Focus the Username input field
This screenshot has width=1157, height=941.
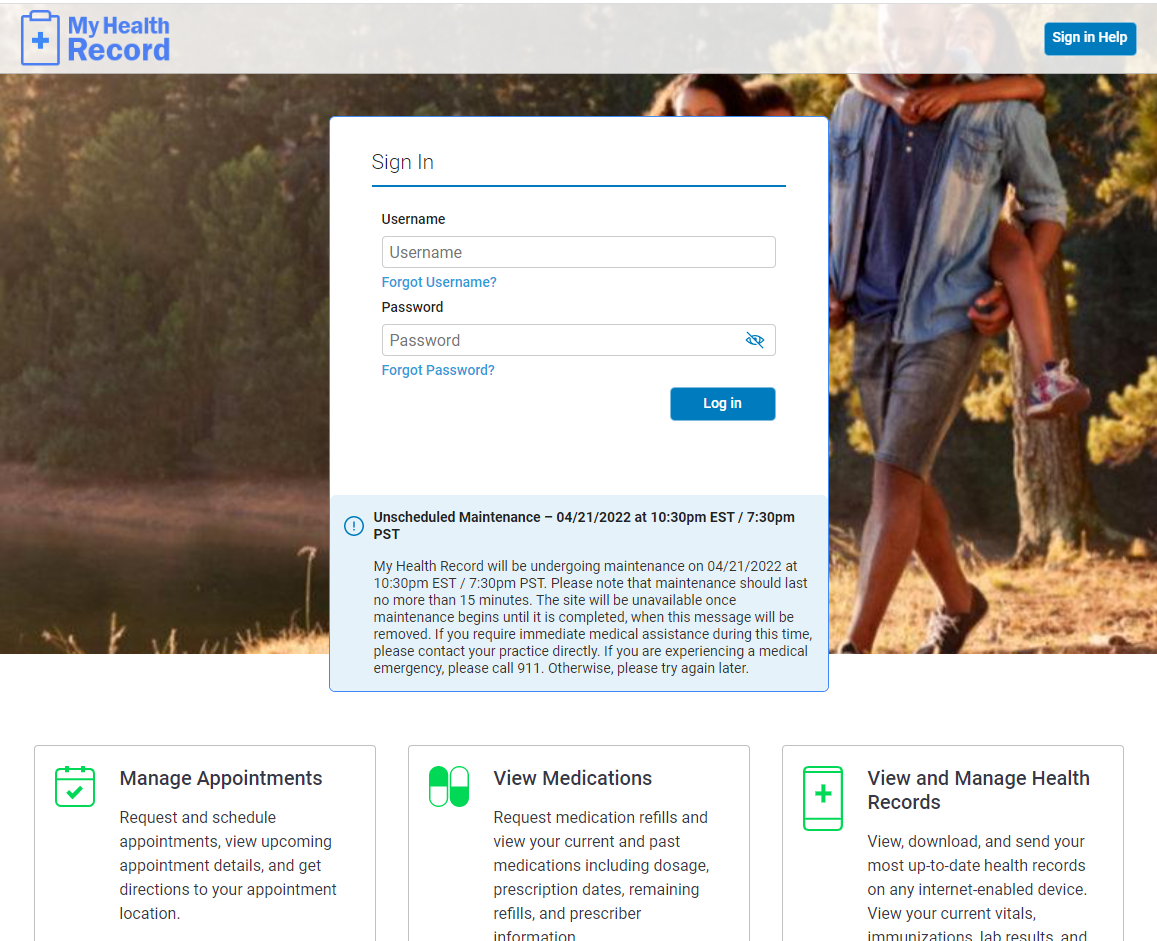tap(578, 252)
